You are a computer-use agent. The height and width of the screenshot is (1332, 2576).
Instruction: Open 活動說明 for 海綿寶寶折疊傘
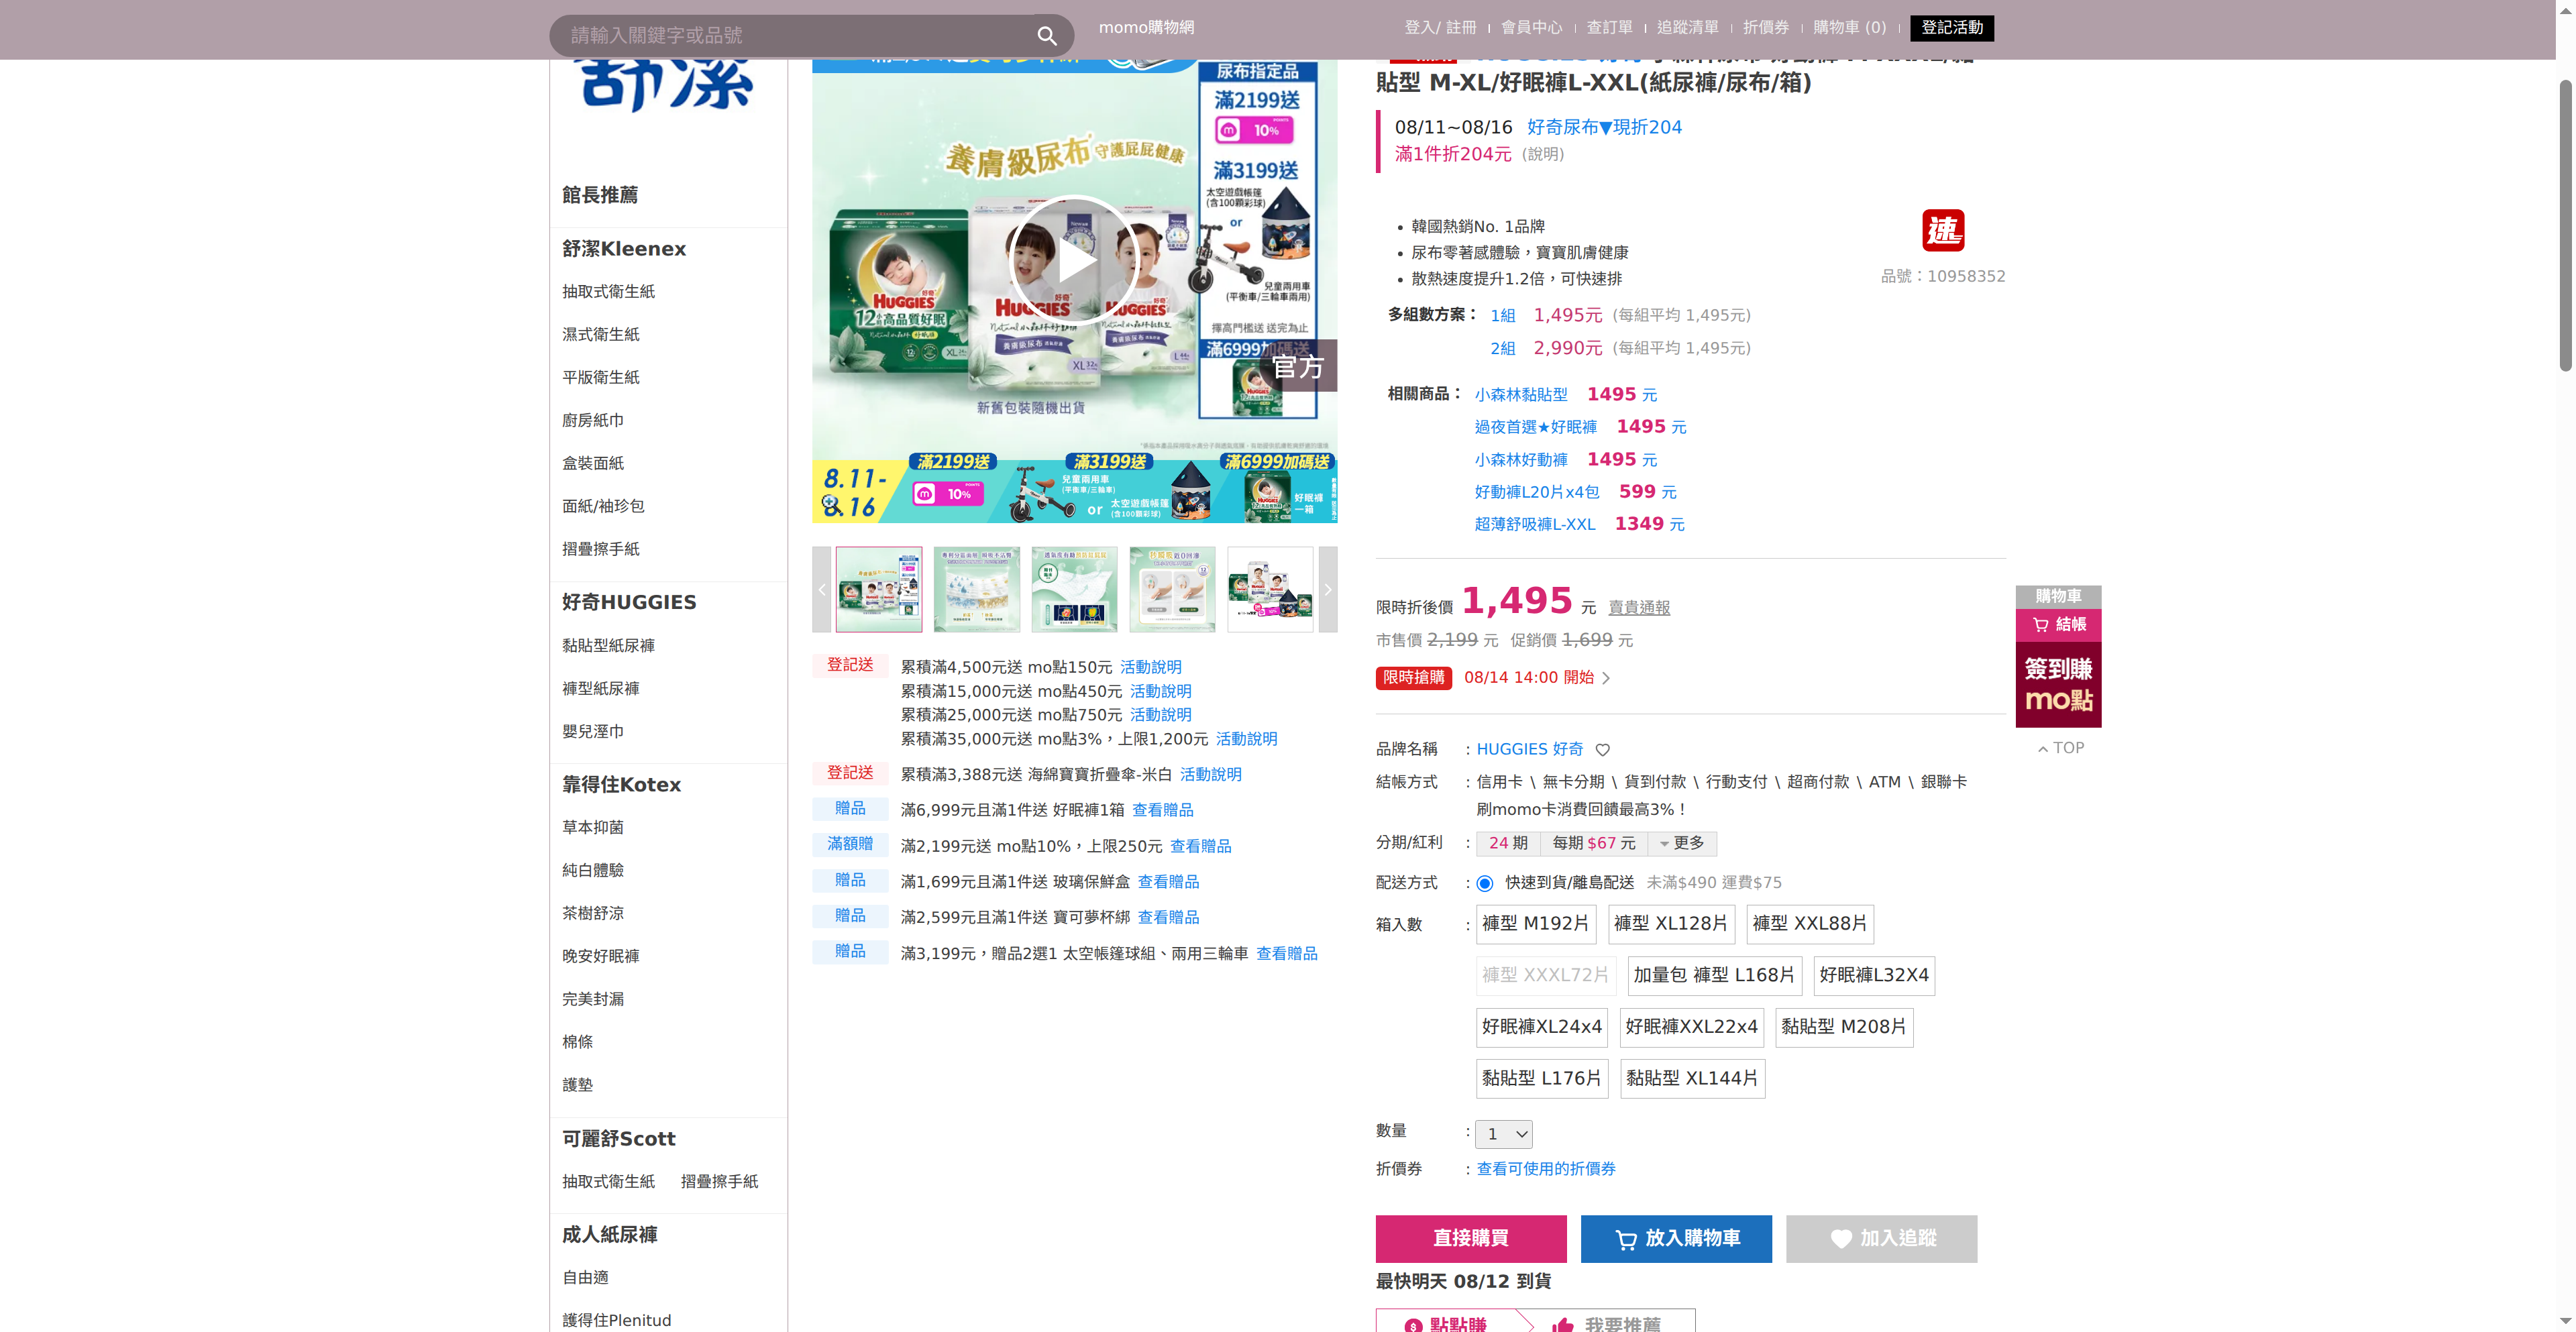click(x=1210, y=775)
